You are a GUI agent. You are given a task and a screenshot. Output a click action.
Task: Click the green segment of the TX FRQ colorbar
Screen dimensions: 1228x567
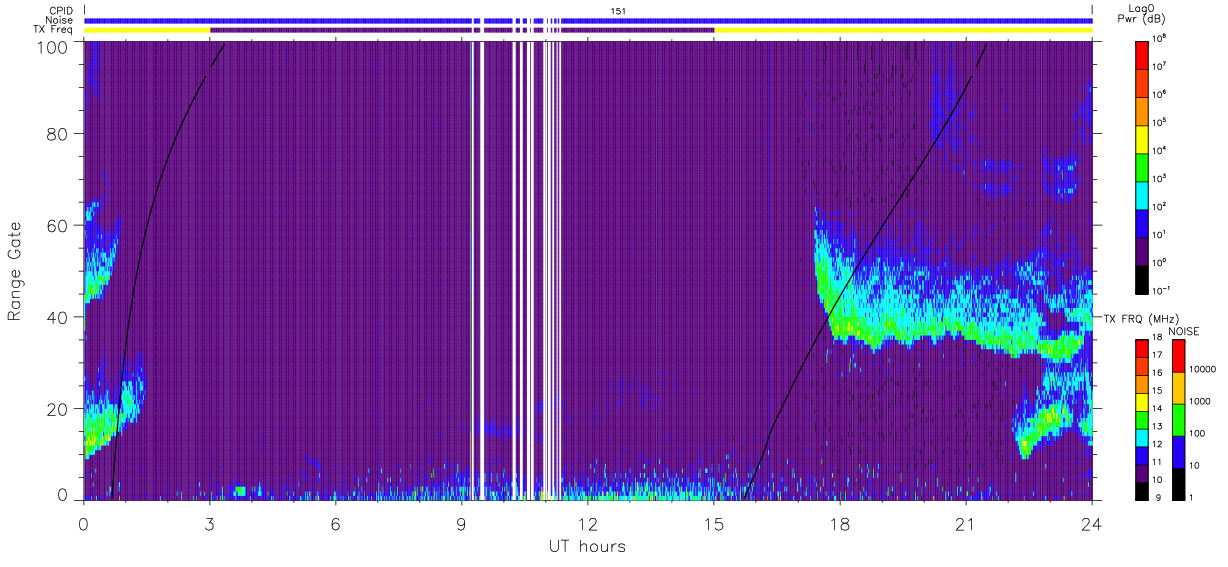click(x=1143, y=419)
